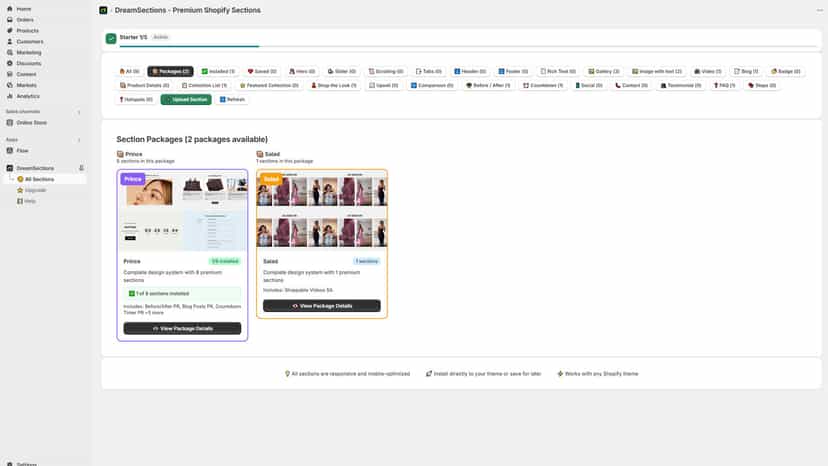This screenshot has height=466, width=828.
Task: Open the Prince package preview thumbnail
Action: pyautogui.click(x=182, y=211)
